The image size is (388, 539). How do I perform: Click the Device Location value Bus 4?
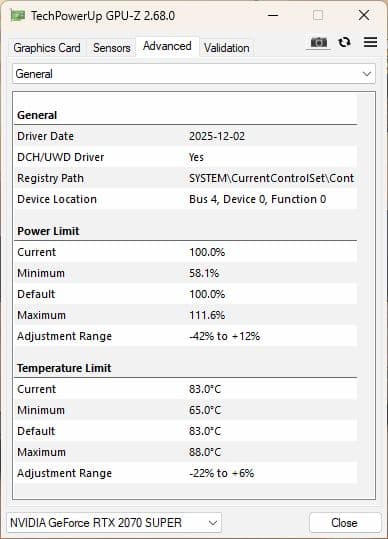(x=257, y=199)
